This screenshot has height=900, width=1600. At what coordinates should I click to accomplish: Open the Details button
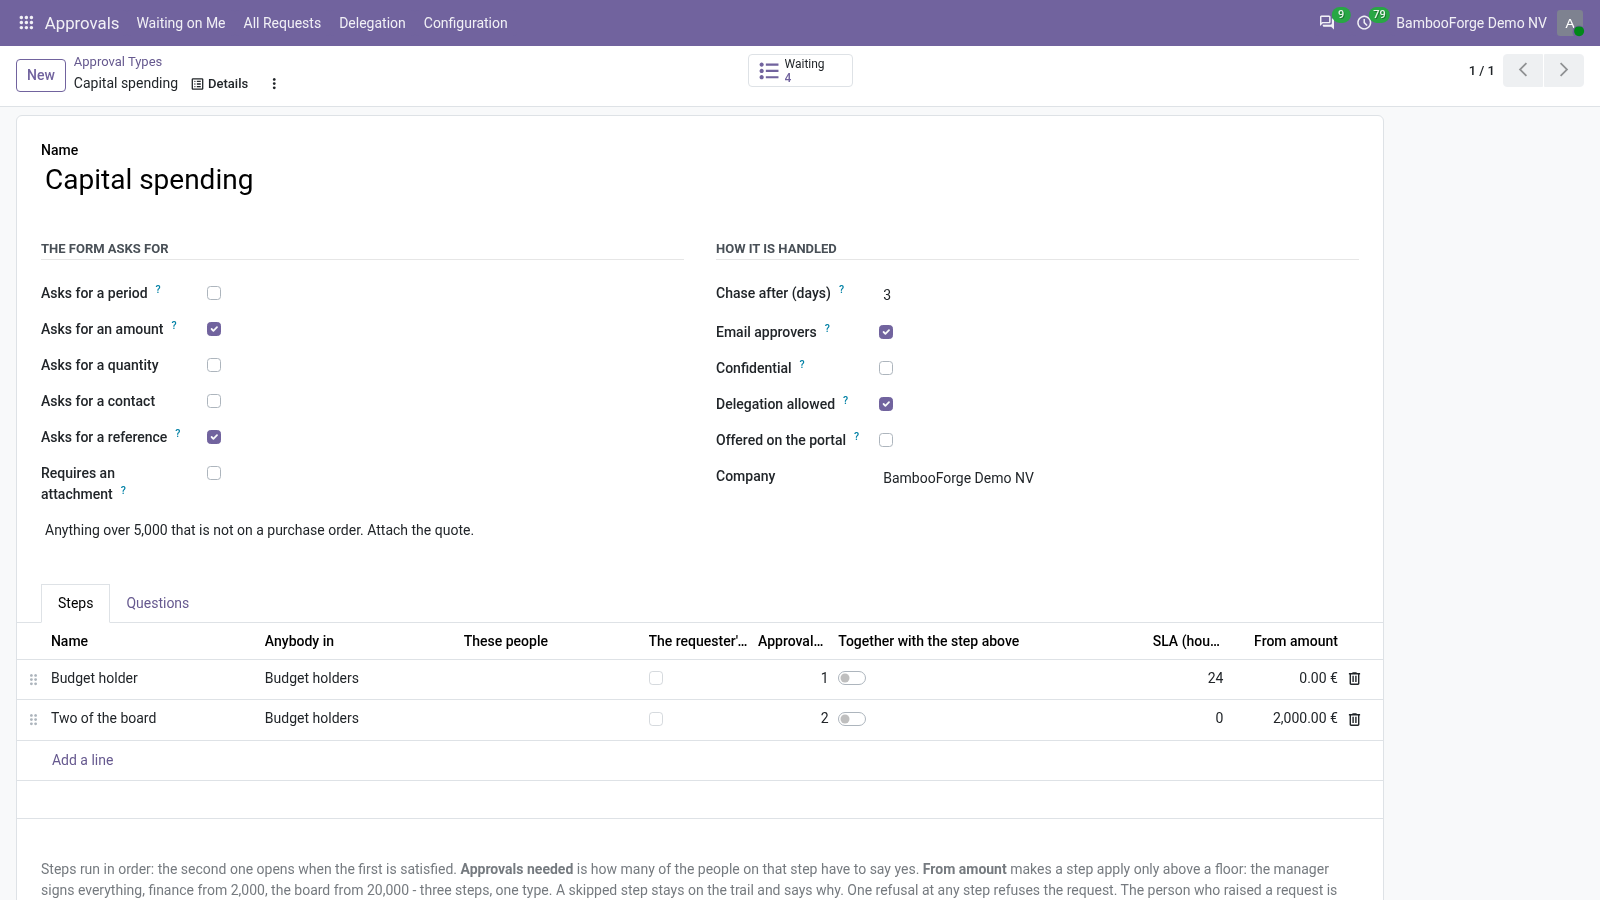pos(220,84)
